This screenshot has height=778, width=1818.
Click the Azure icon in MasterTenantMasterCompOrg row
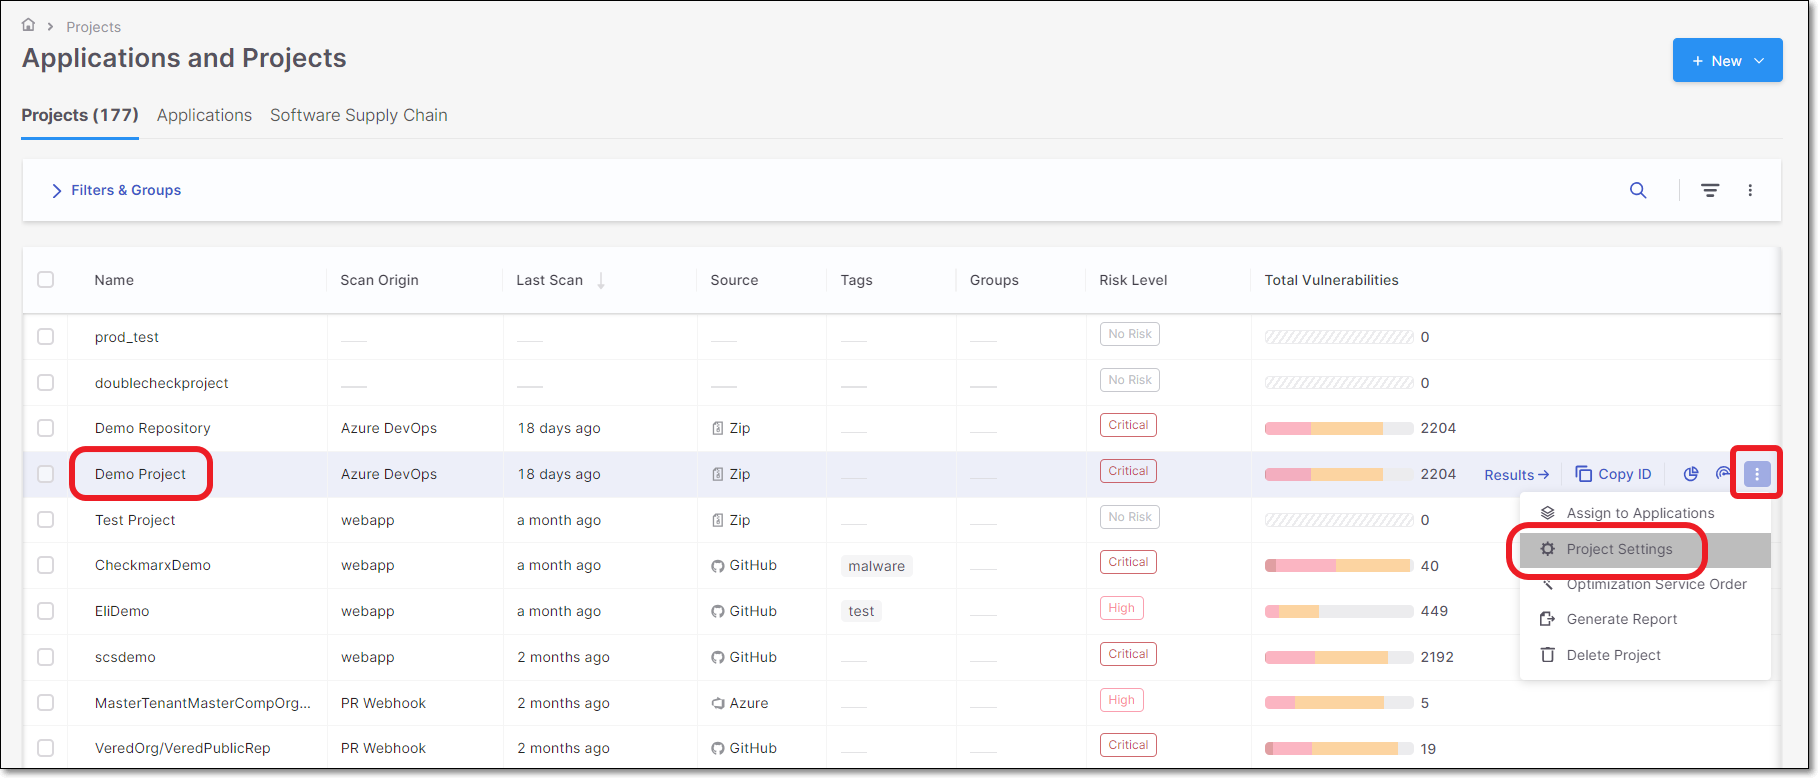(718, 703)
